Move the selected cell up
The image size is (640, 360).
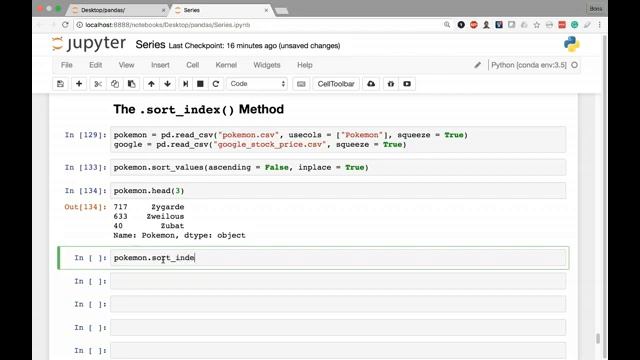tap(151, 84)
